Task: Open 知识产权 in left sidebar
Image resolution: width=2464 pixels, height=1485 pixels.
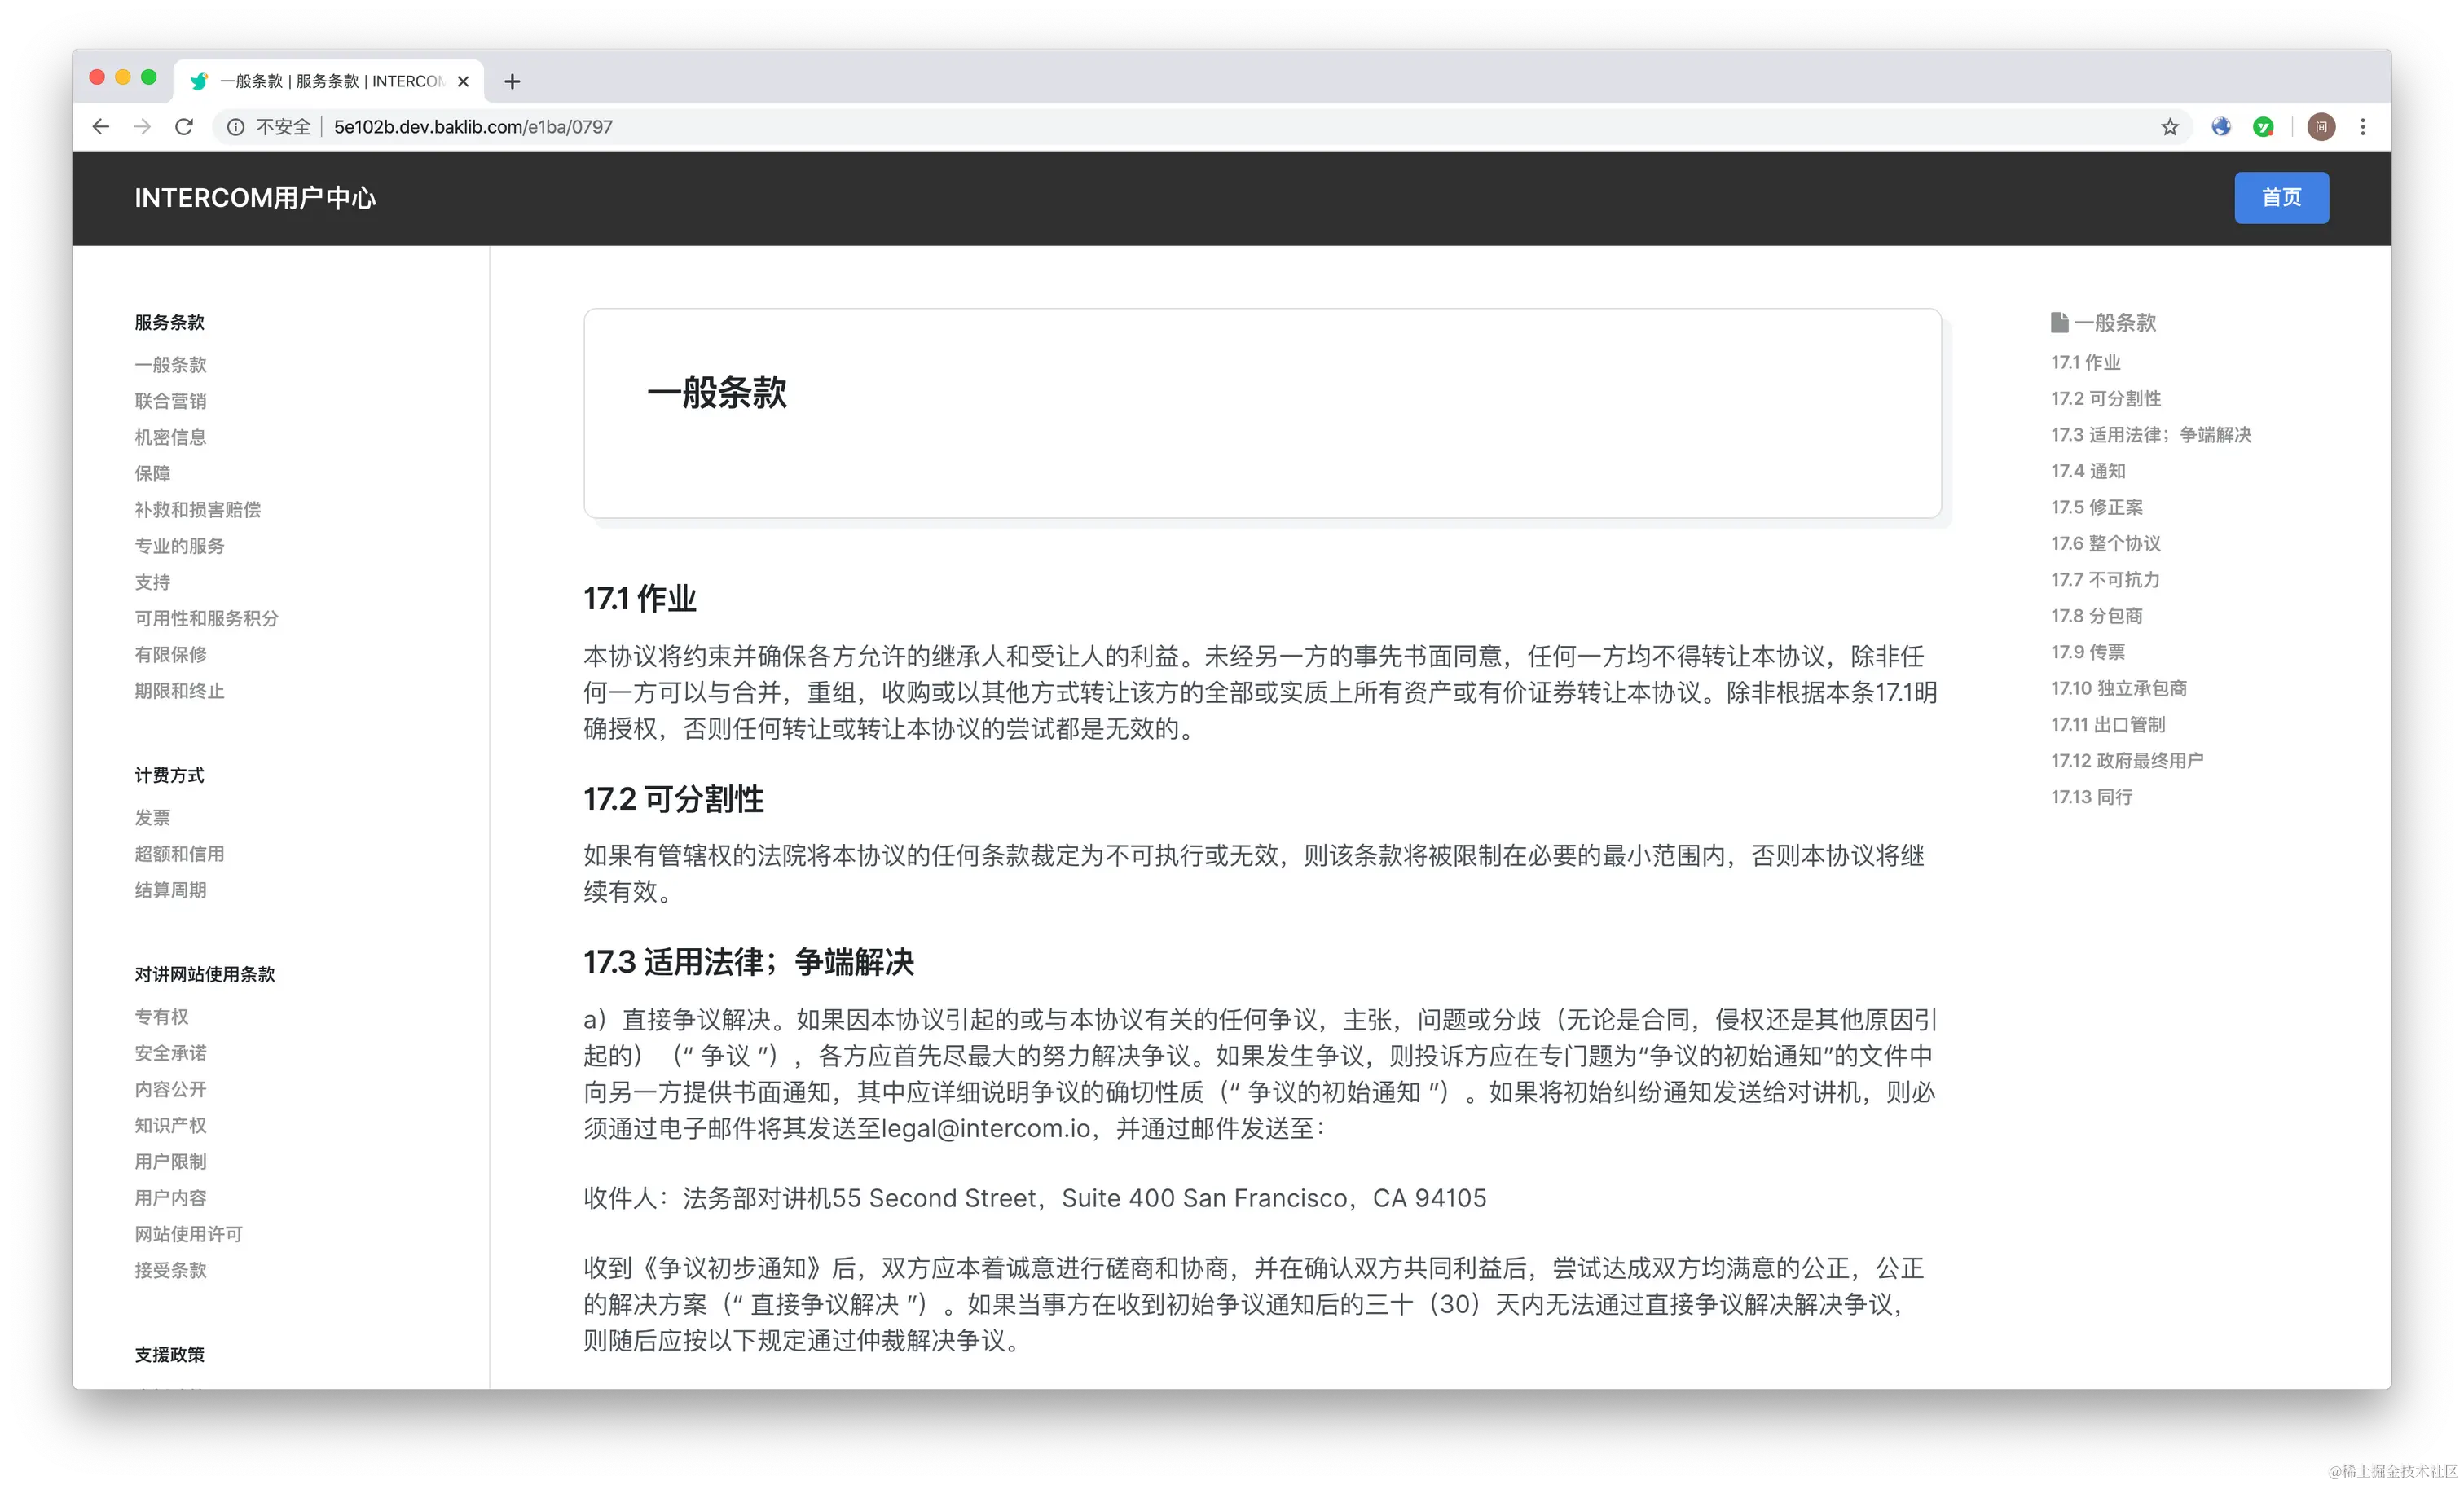Action: 170,1126
